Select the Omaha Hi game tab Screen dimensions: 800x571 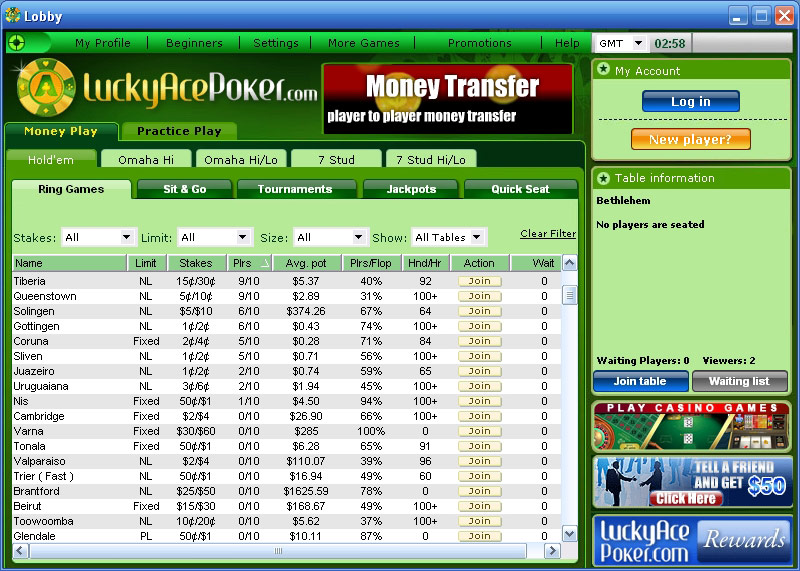point(146,160)
